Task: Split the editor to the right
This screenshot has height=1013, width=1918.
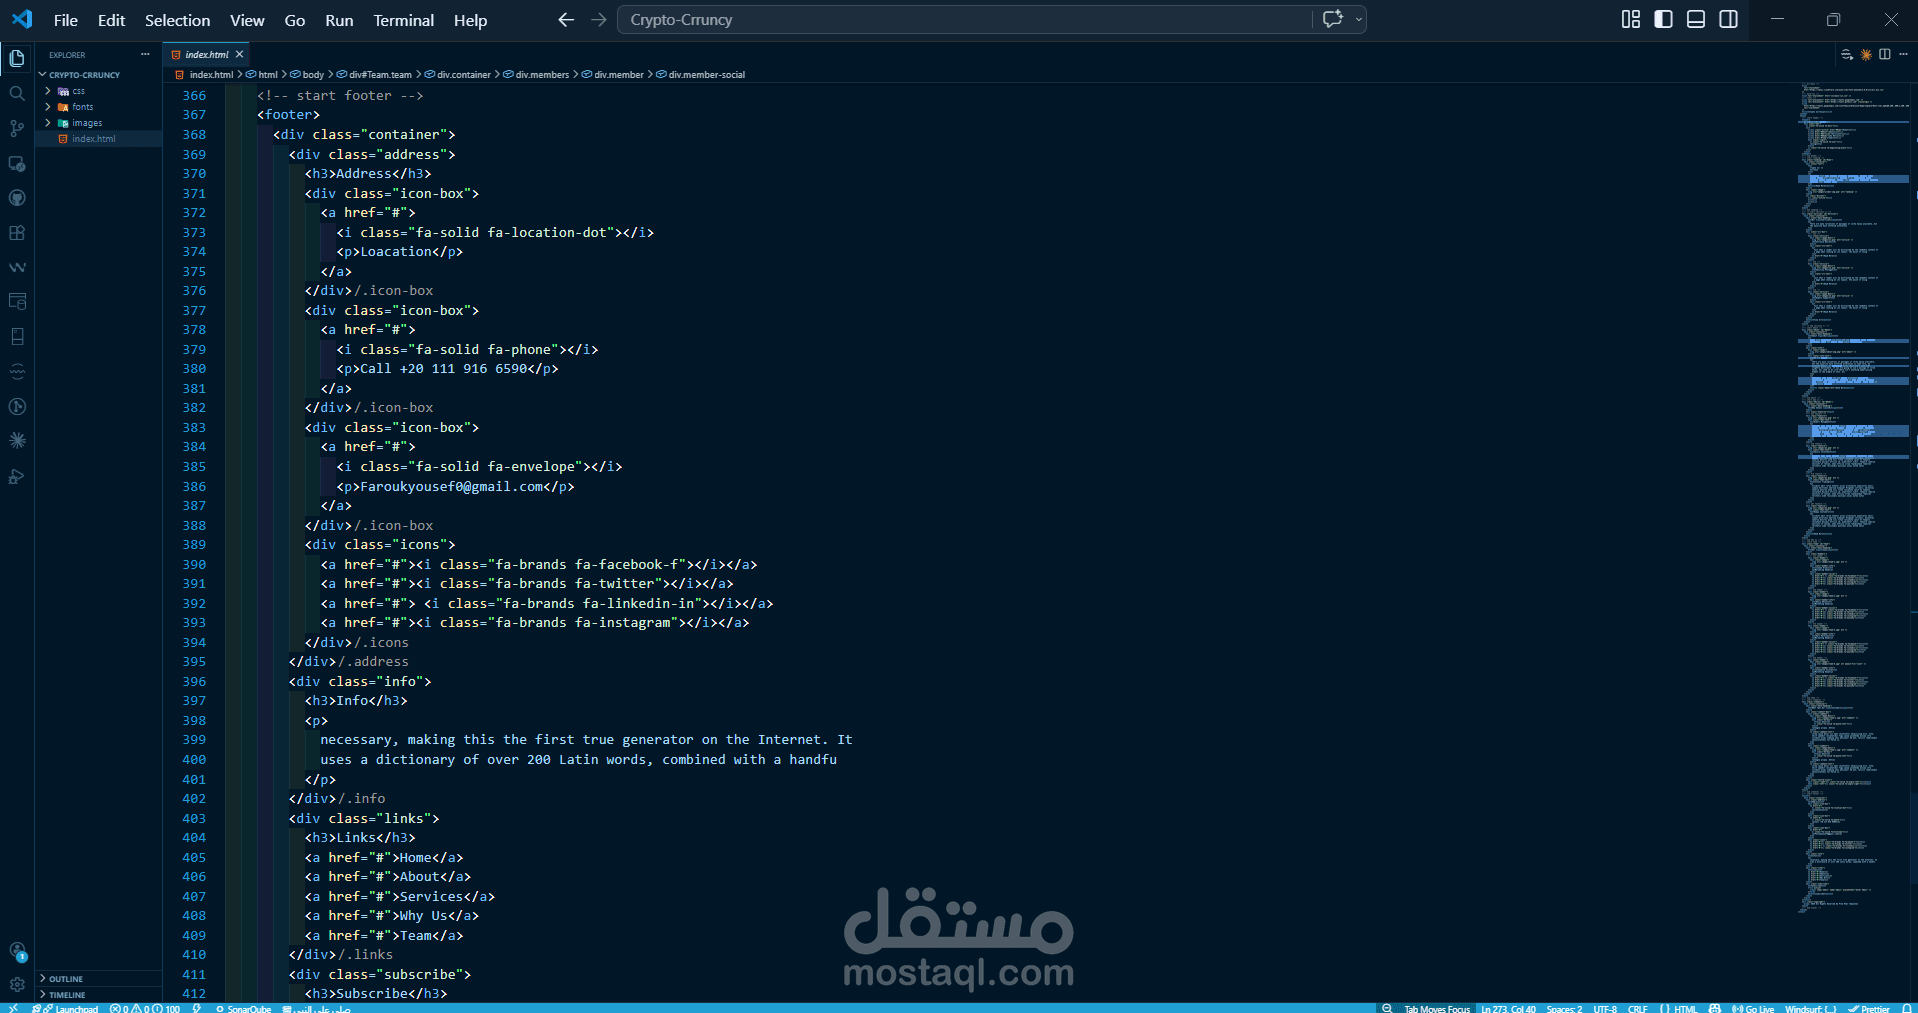Action: click(x=1885, y=55)
